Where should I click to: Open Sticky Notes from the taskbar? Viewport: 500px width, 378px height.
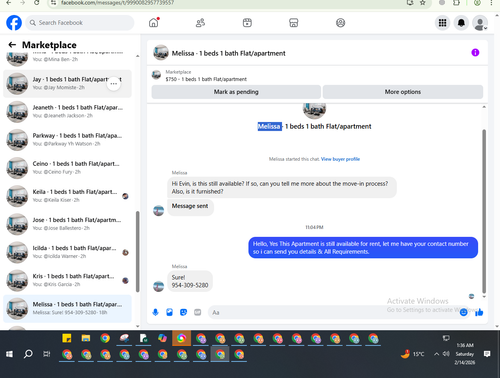67,338
